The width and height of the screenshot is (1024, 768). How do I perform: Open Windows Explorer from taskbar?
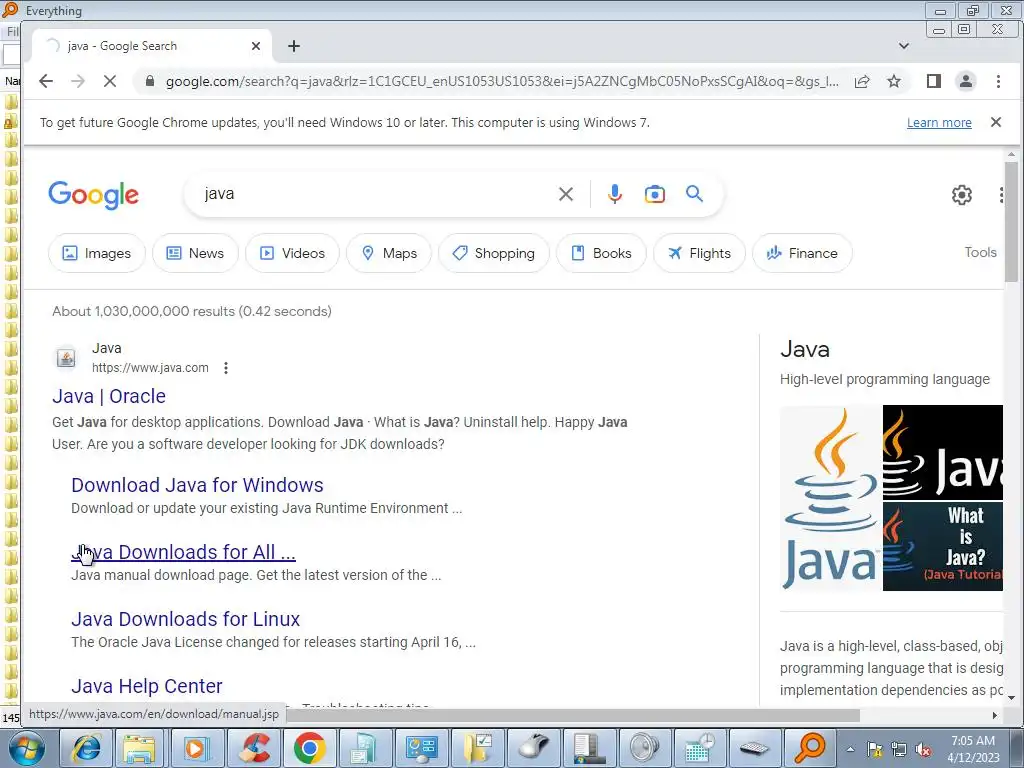click(x=139, y=748)
